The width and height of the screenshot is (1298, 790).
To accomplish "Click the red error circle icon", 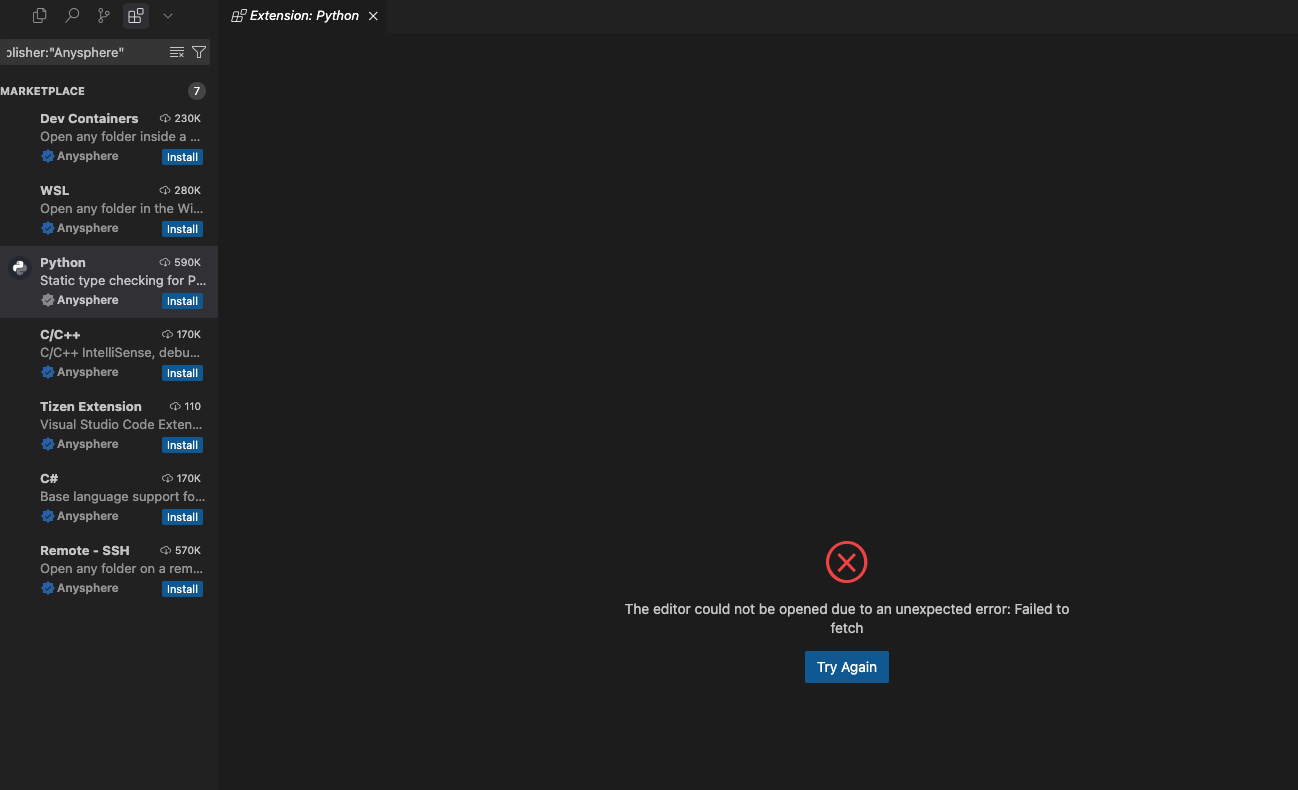I will pyautogui.click(x=847, y=562).
